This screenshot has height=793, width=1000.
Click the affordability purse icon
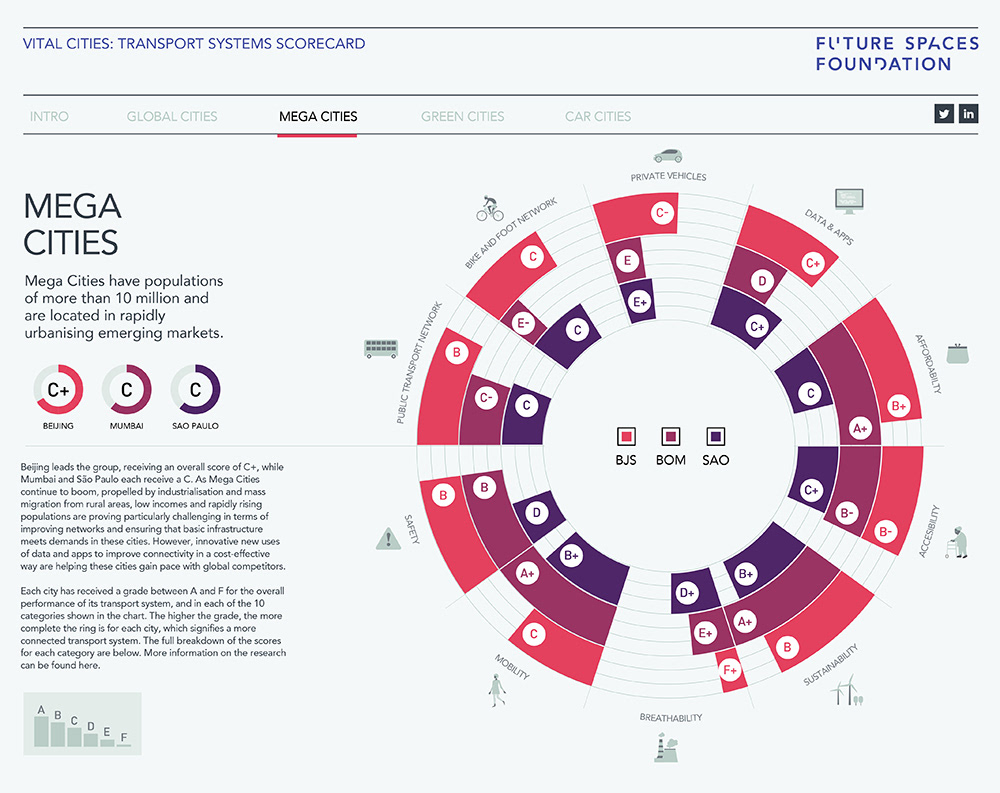tap(958, 353)
